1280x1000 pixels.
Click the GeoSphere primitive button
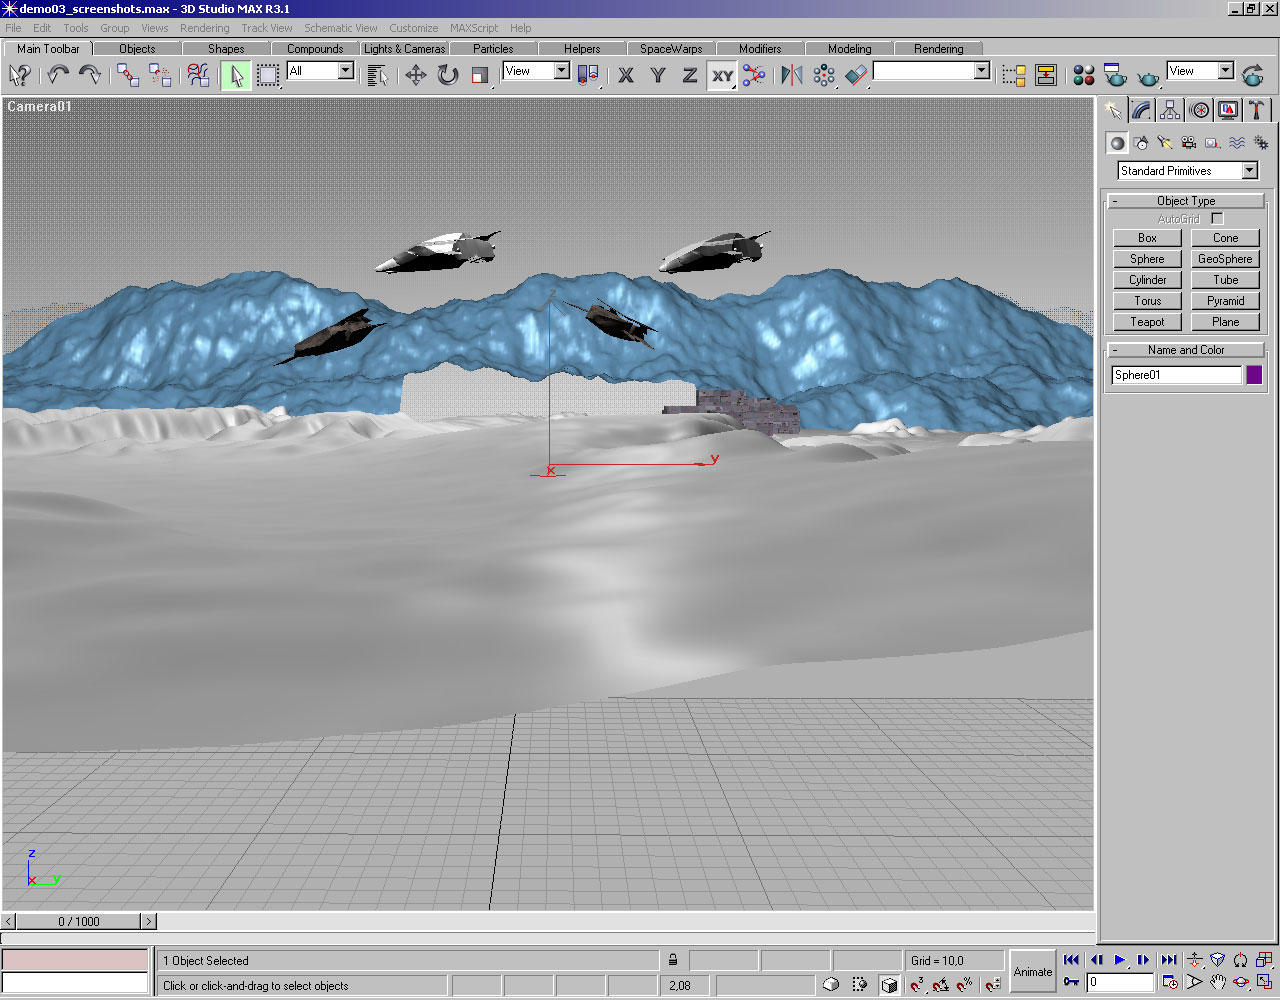(x=1225, y=259)
